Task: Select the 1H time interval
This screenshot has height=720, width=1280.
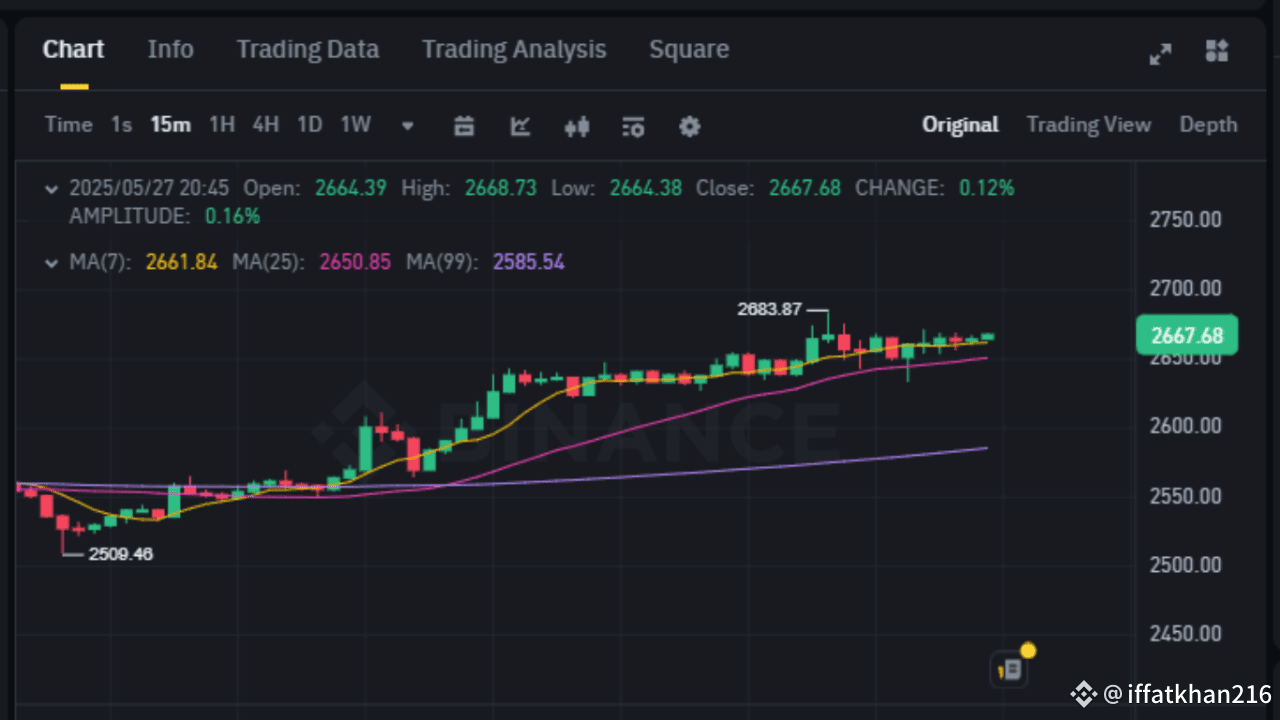Action: pyautogui.click(x=222, y=125)
